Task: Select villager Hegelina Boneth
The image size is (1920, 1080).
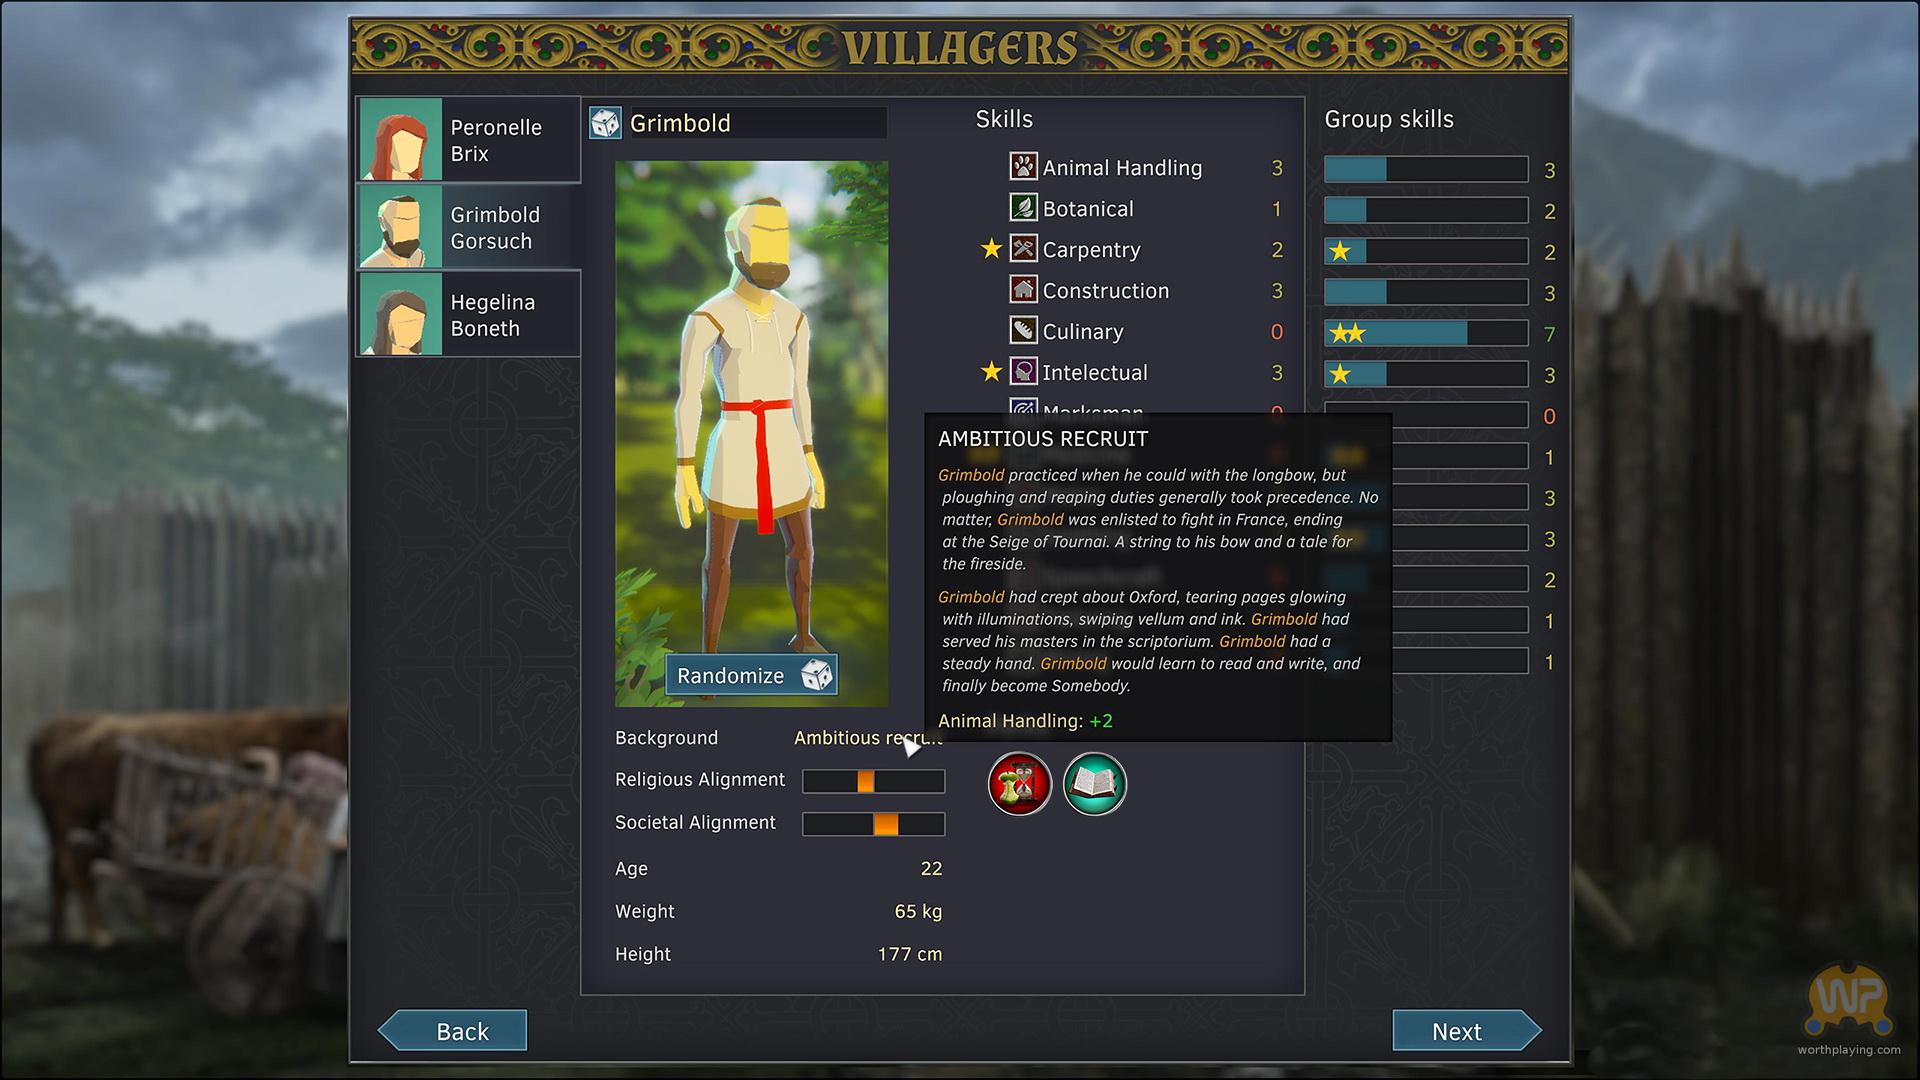Action: [469, 315]
